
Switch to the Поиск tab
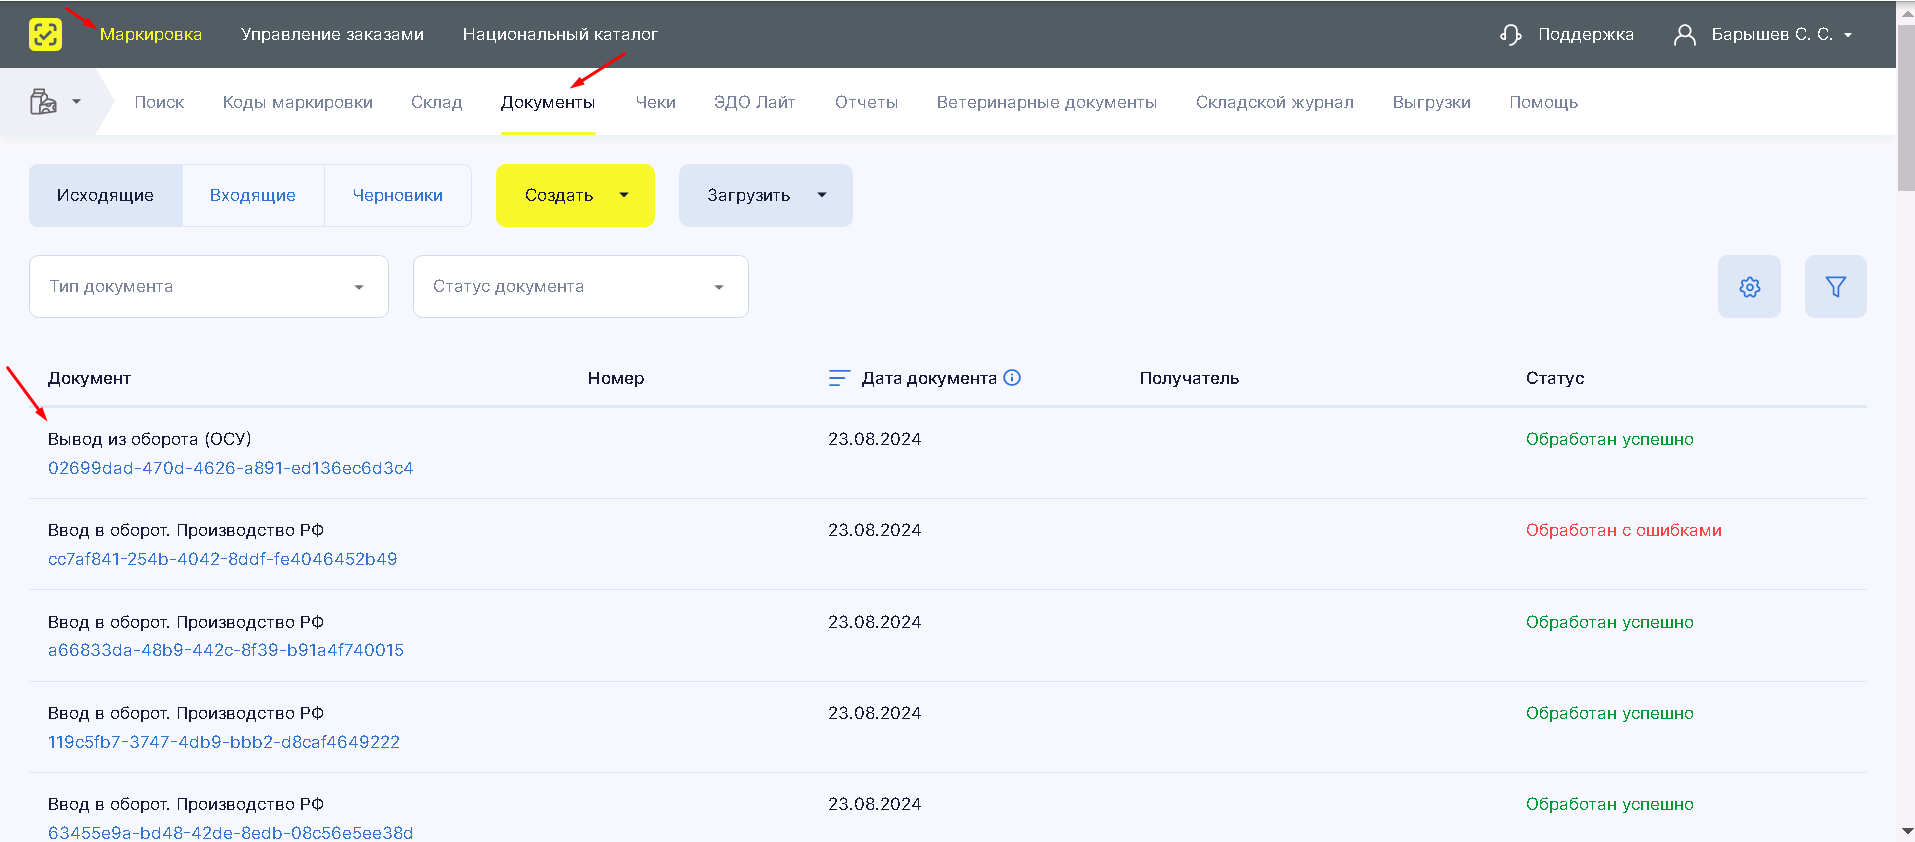(159, 102)
